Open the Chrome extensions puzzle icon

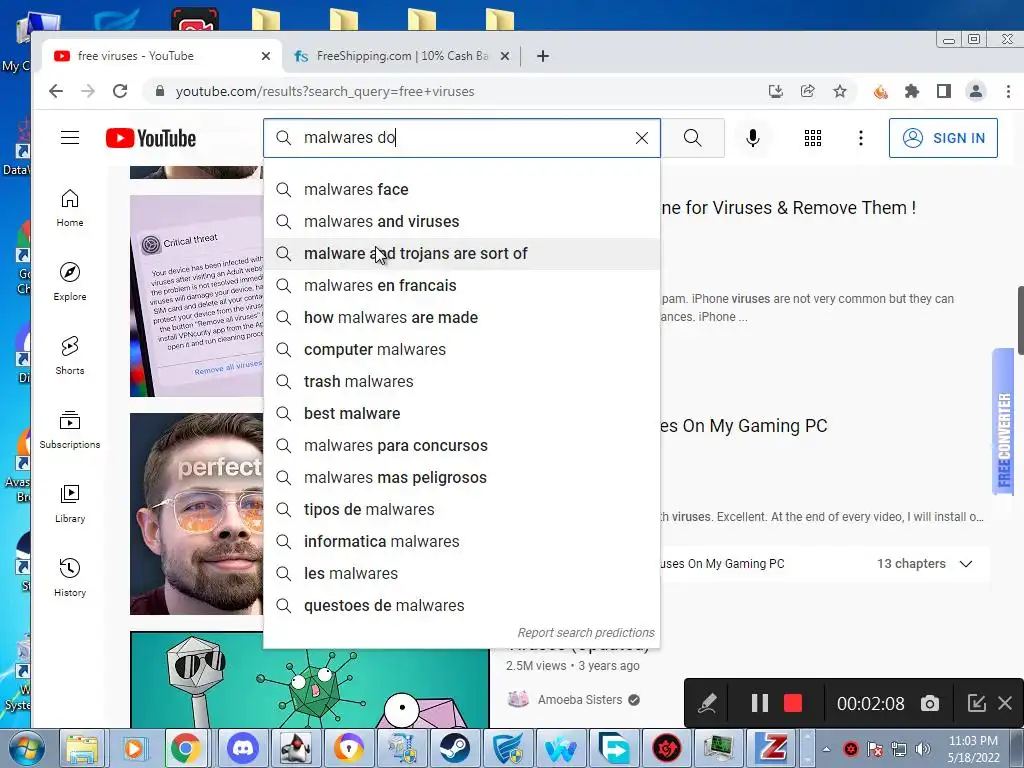pyautogui.click(x=912, y=91)
